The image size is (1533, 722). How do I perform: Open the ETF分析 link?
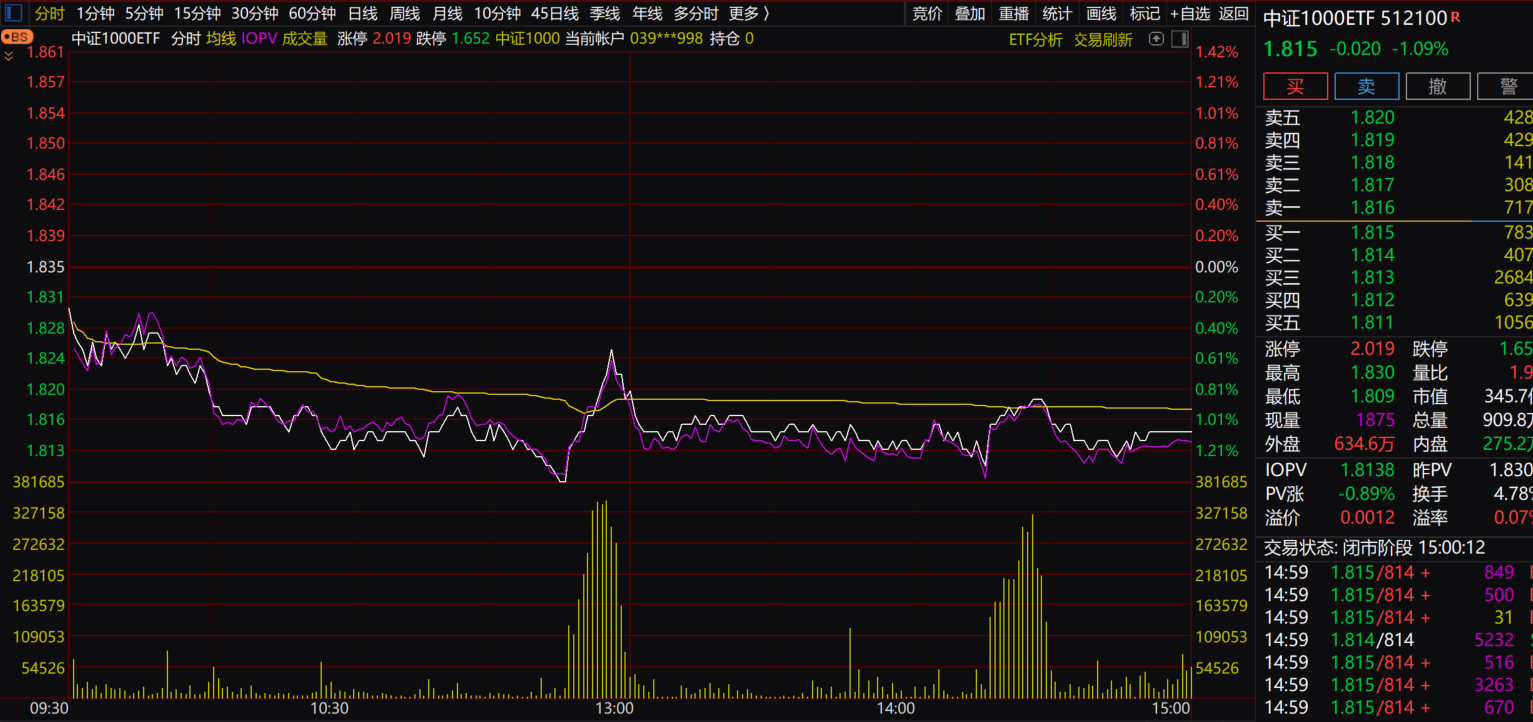click(1035, 39)
